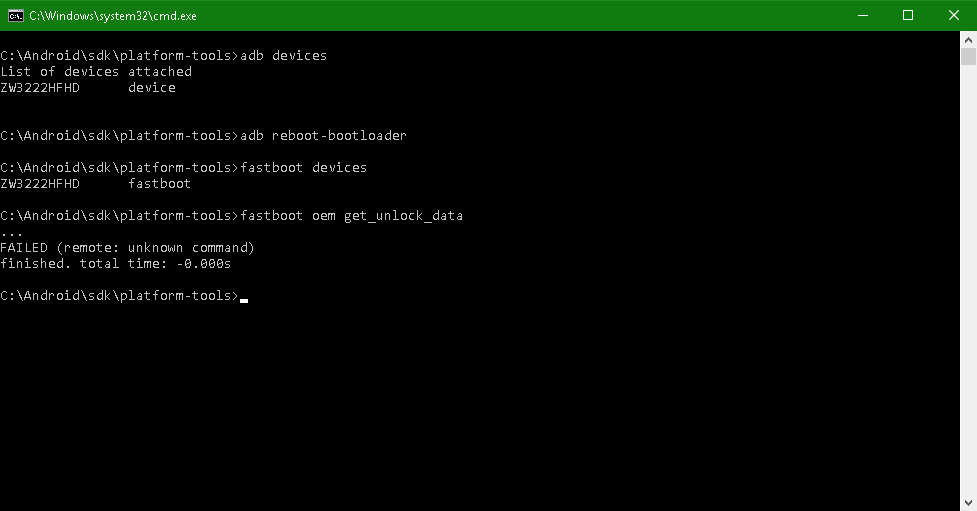The image size is (977, 511).
Task: Click the window title text C:\Windows\system32\cmd.exe
Action: (113, 16)
